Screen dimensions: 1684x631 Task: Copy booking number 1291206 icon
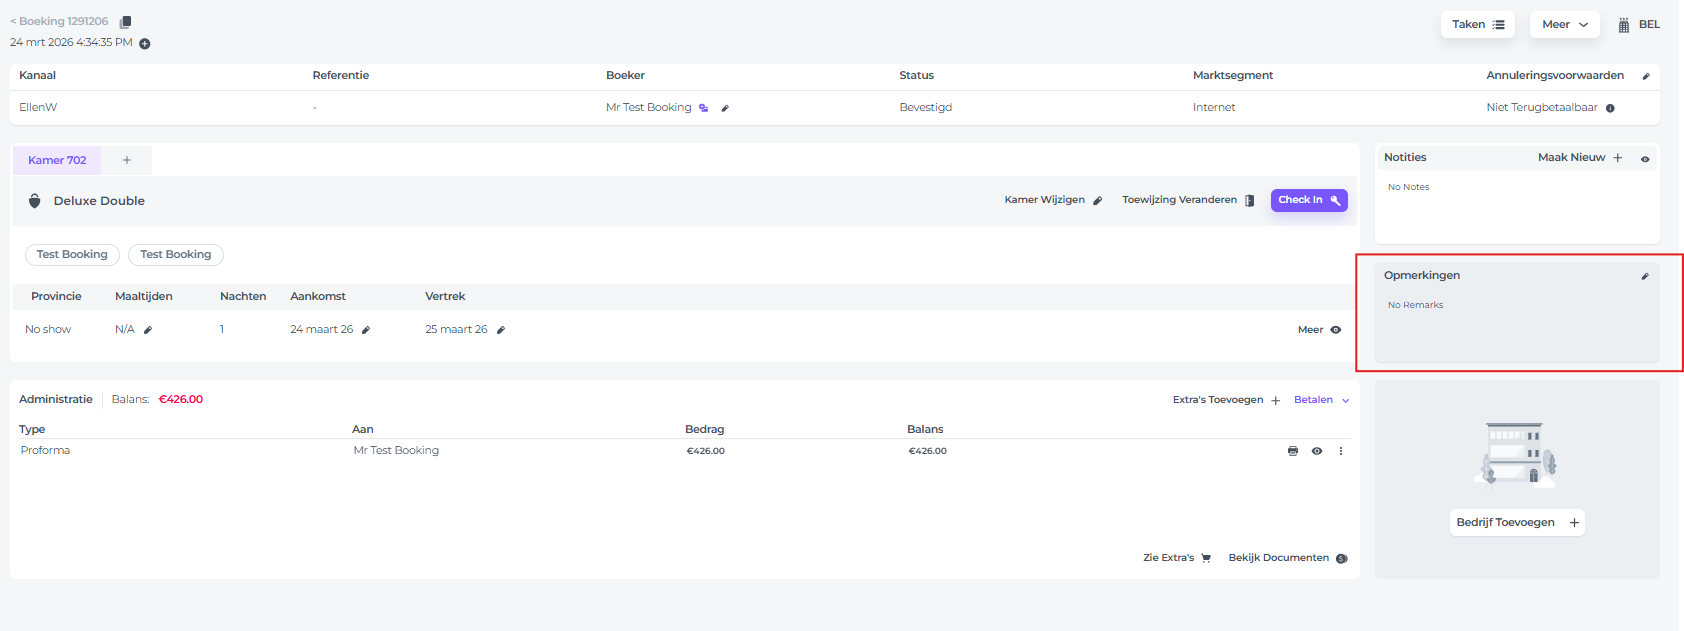[125, 22]
